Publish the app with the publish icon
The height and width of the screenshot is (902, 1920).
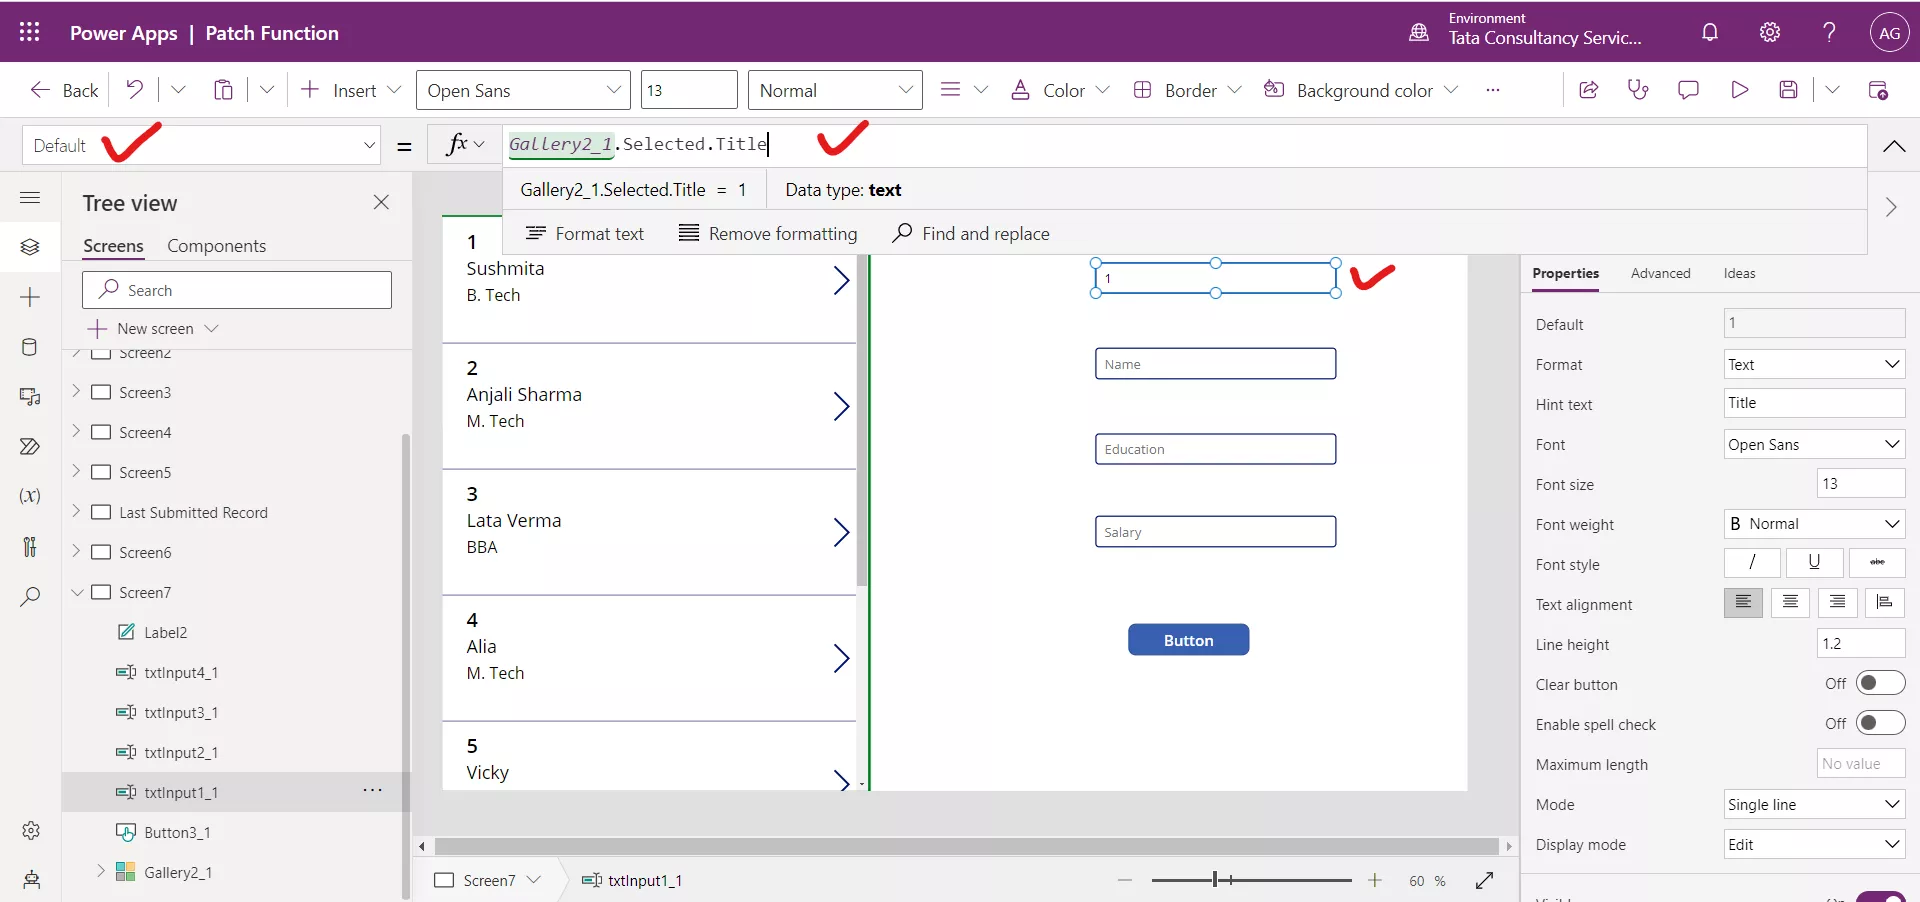click(1878, 89)
